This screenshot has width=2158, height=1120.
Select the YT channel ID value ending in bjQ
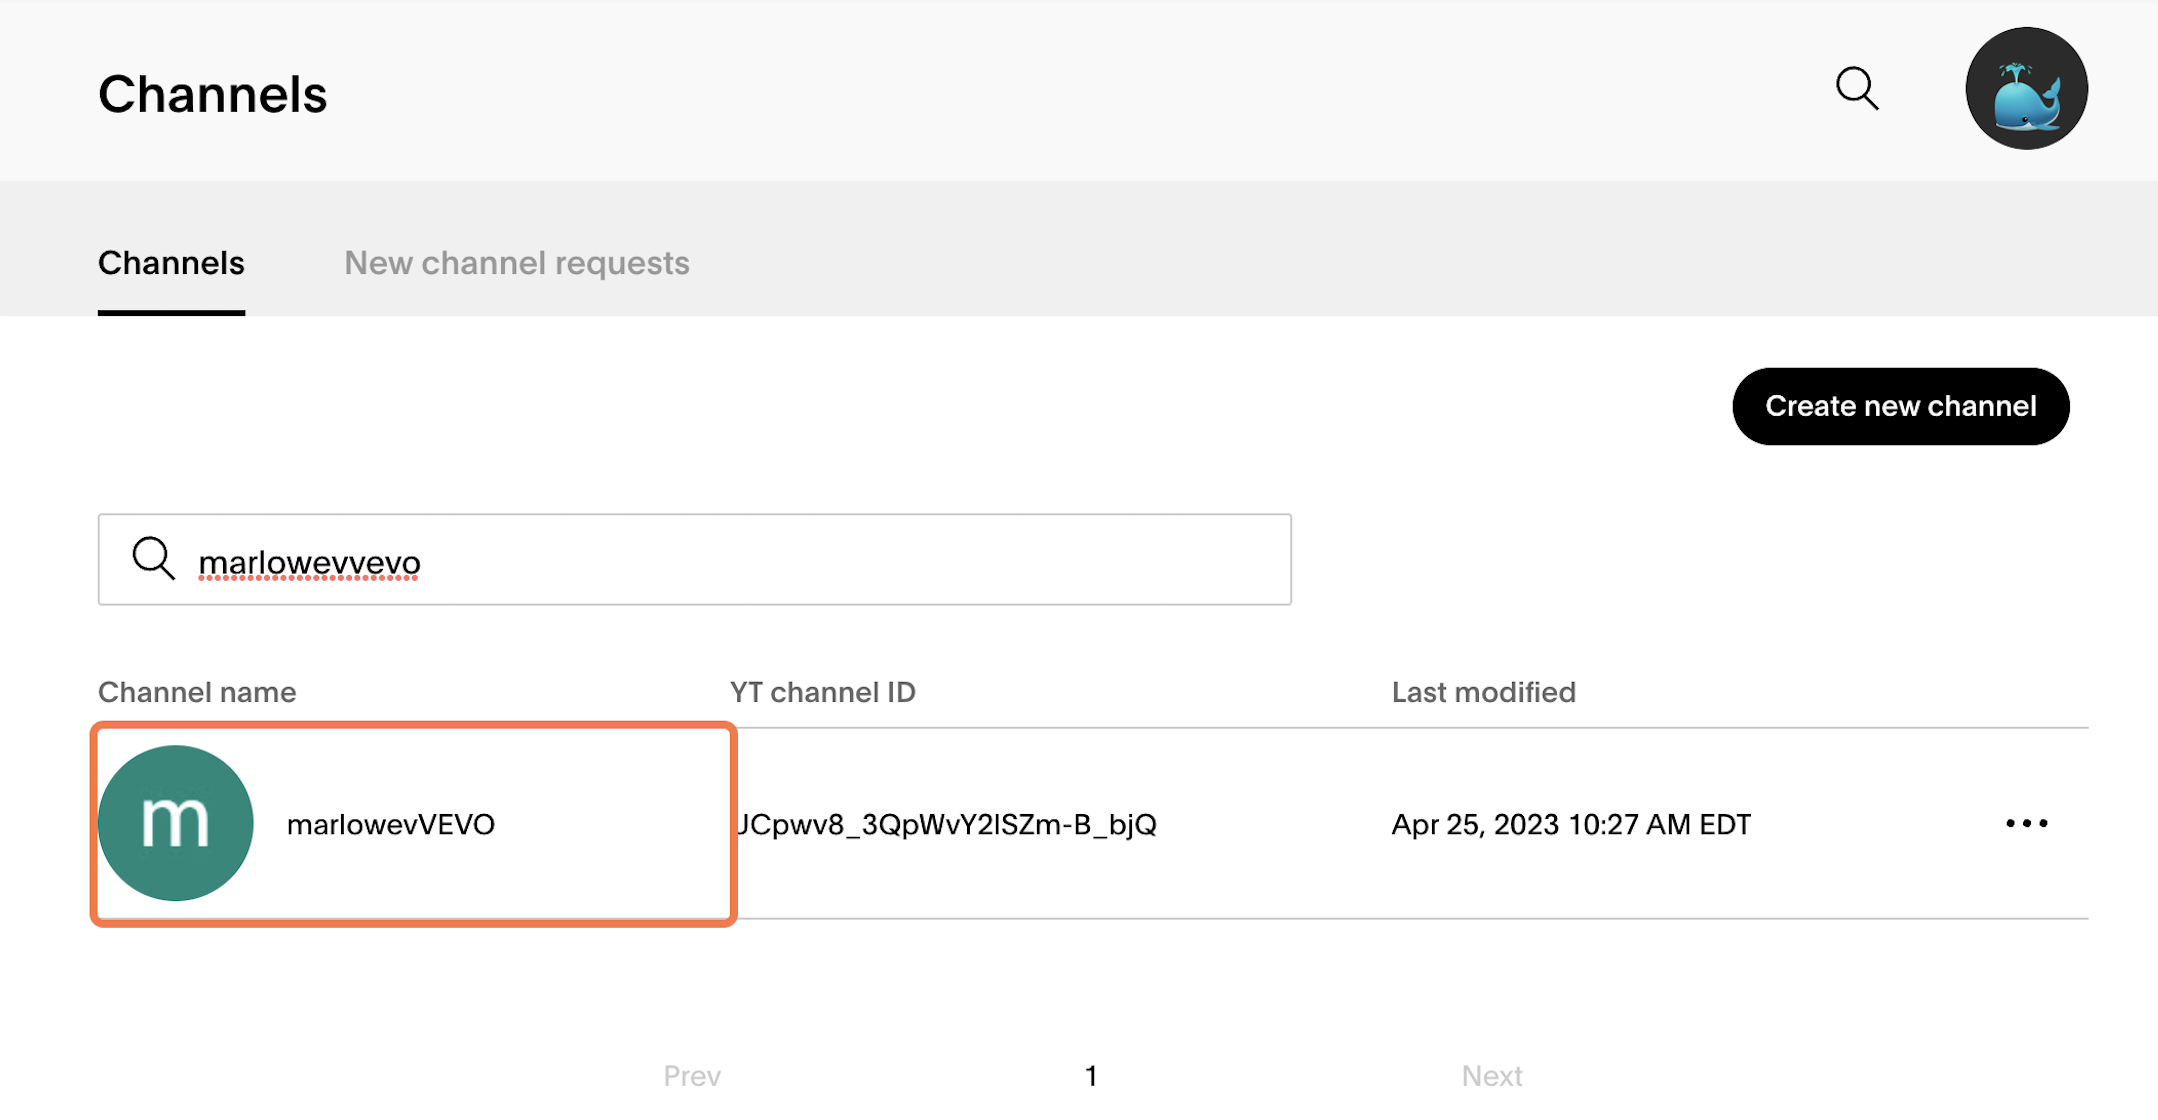946,824
